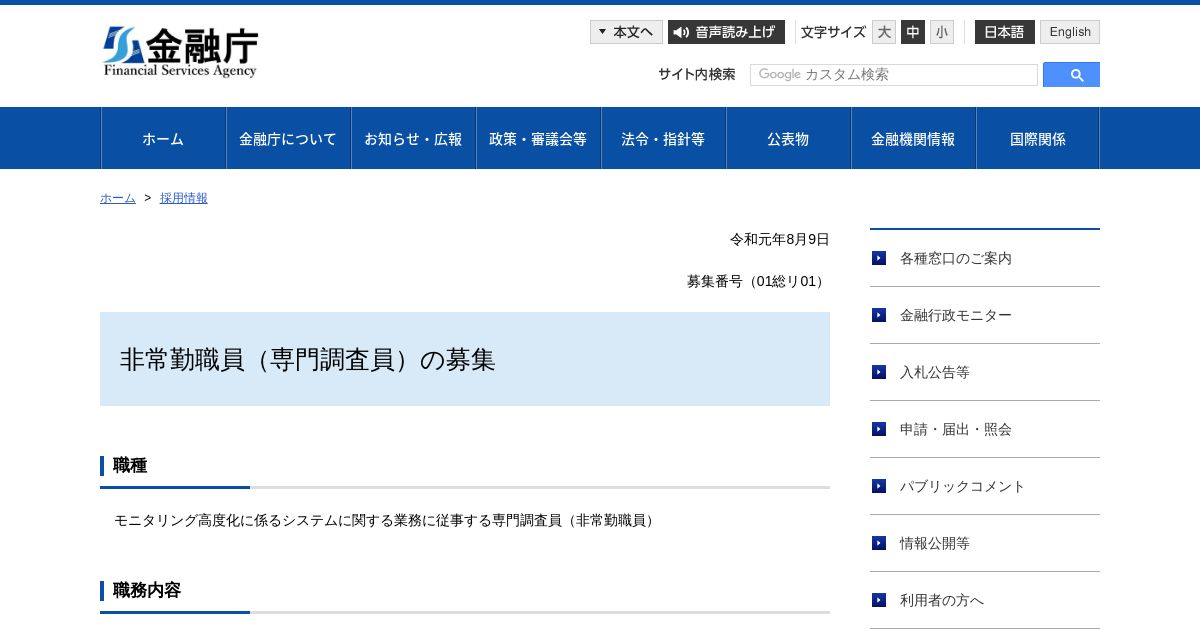Open the 金融庁について menu
This screenshot has width=1200, height=630.
pos(289,138)
